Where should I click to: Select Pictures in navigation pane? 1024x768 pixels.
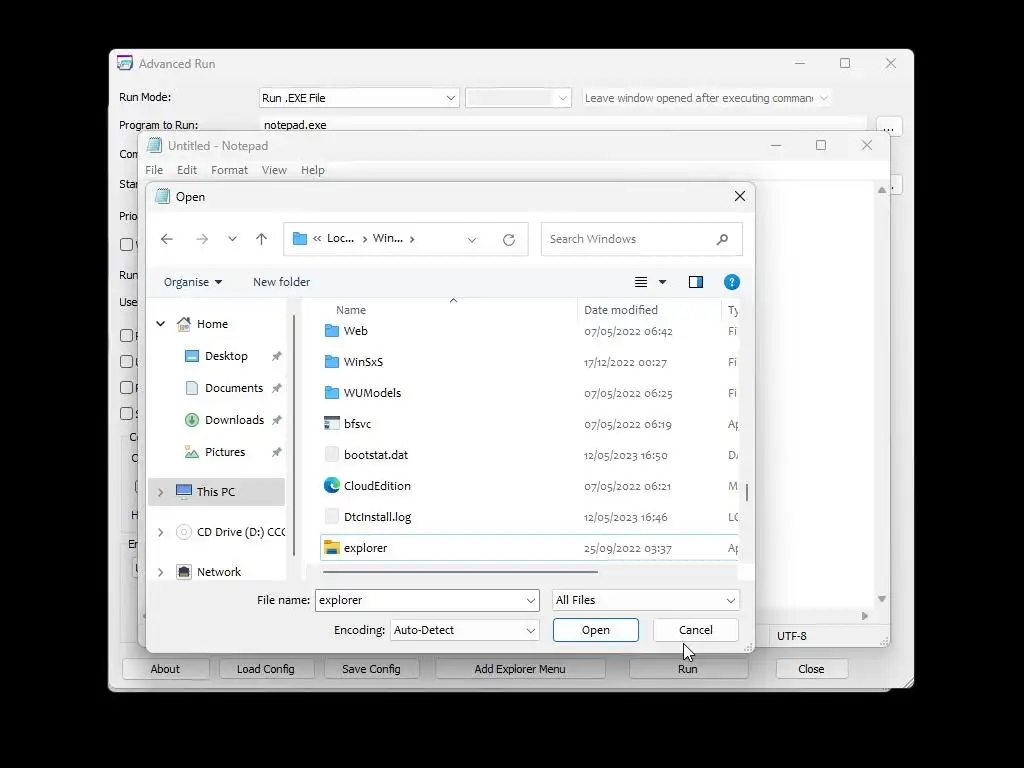pos(225,452)
